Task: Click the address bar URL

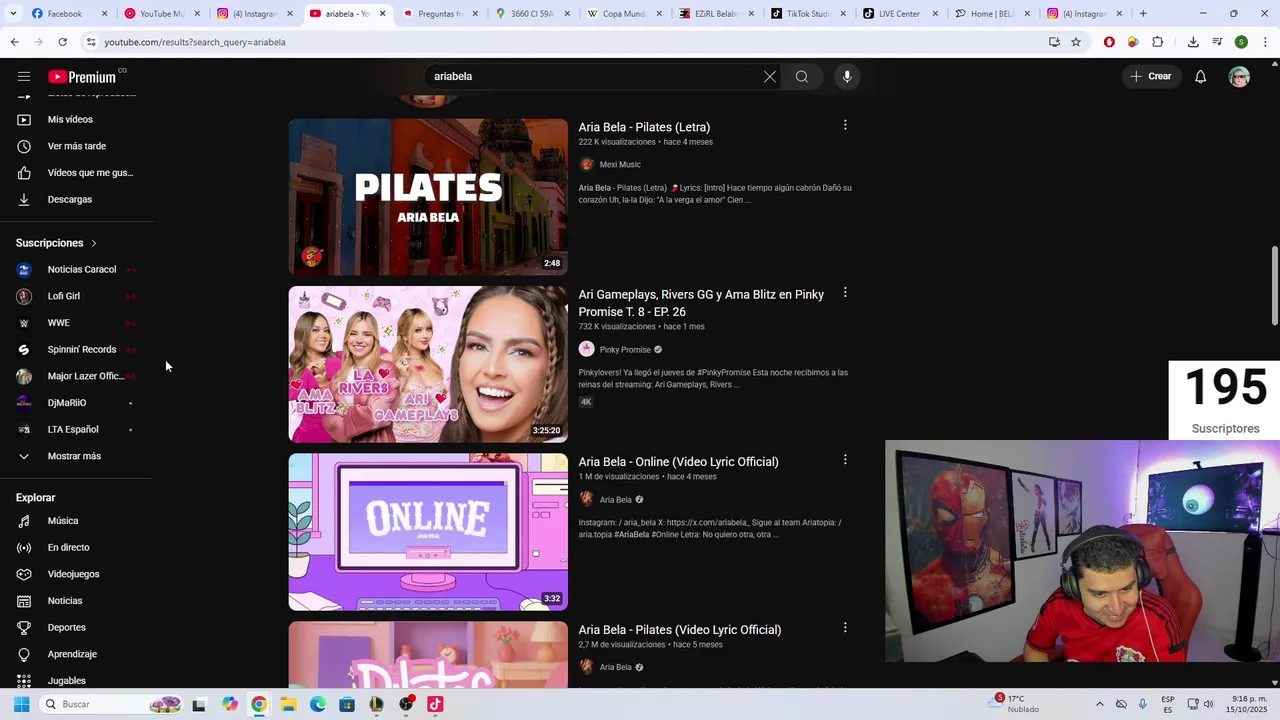Action: (x=195, y=42)
